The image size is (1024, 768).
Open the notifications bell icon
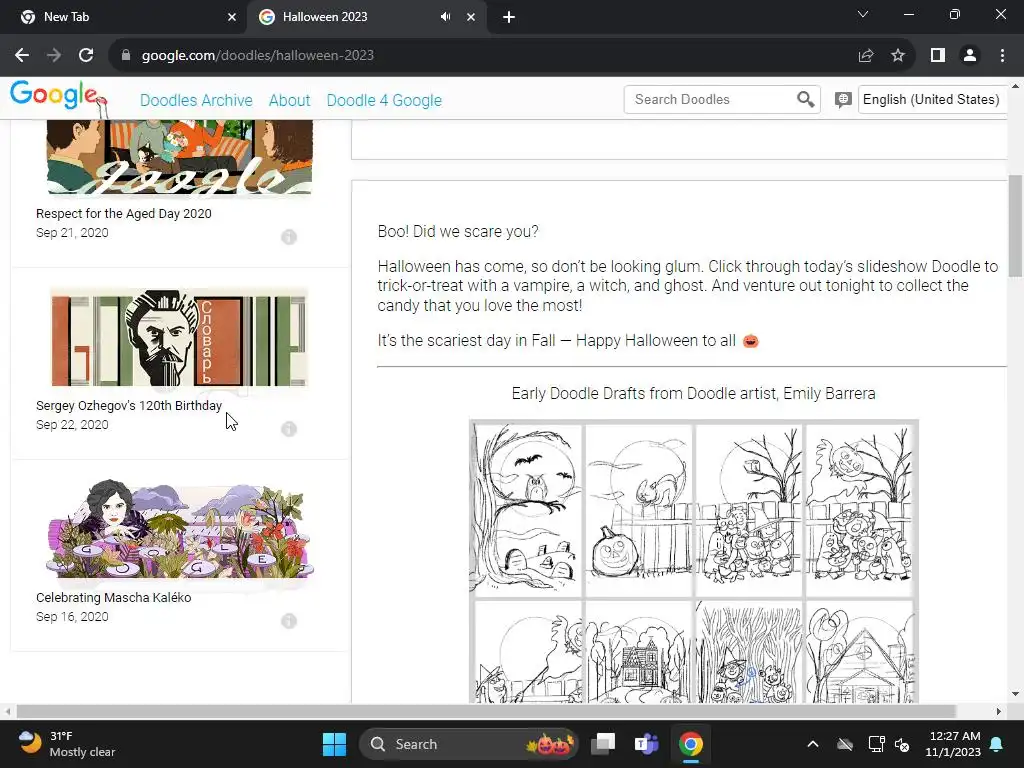(997, 744)
